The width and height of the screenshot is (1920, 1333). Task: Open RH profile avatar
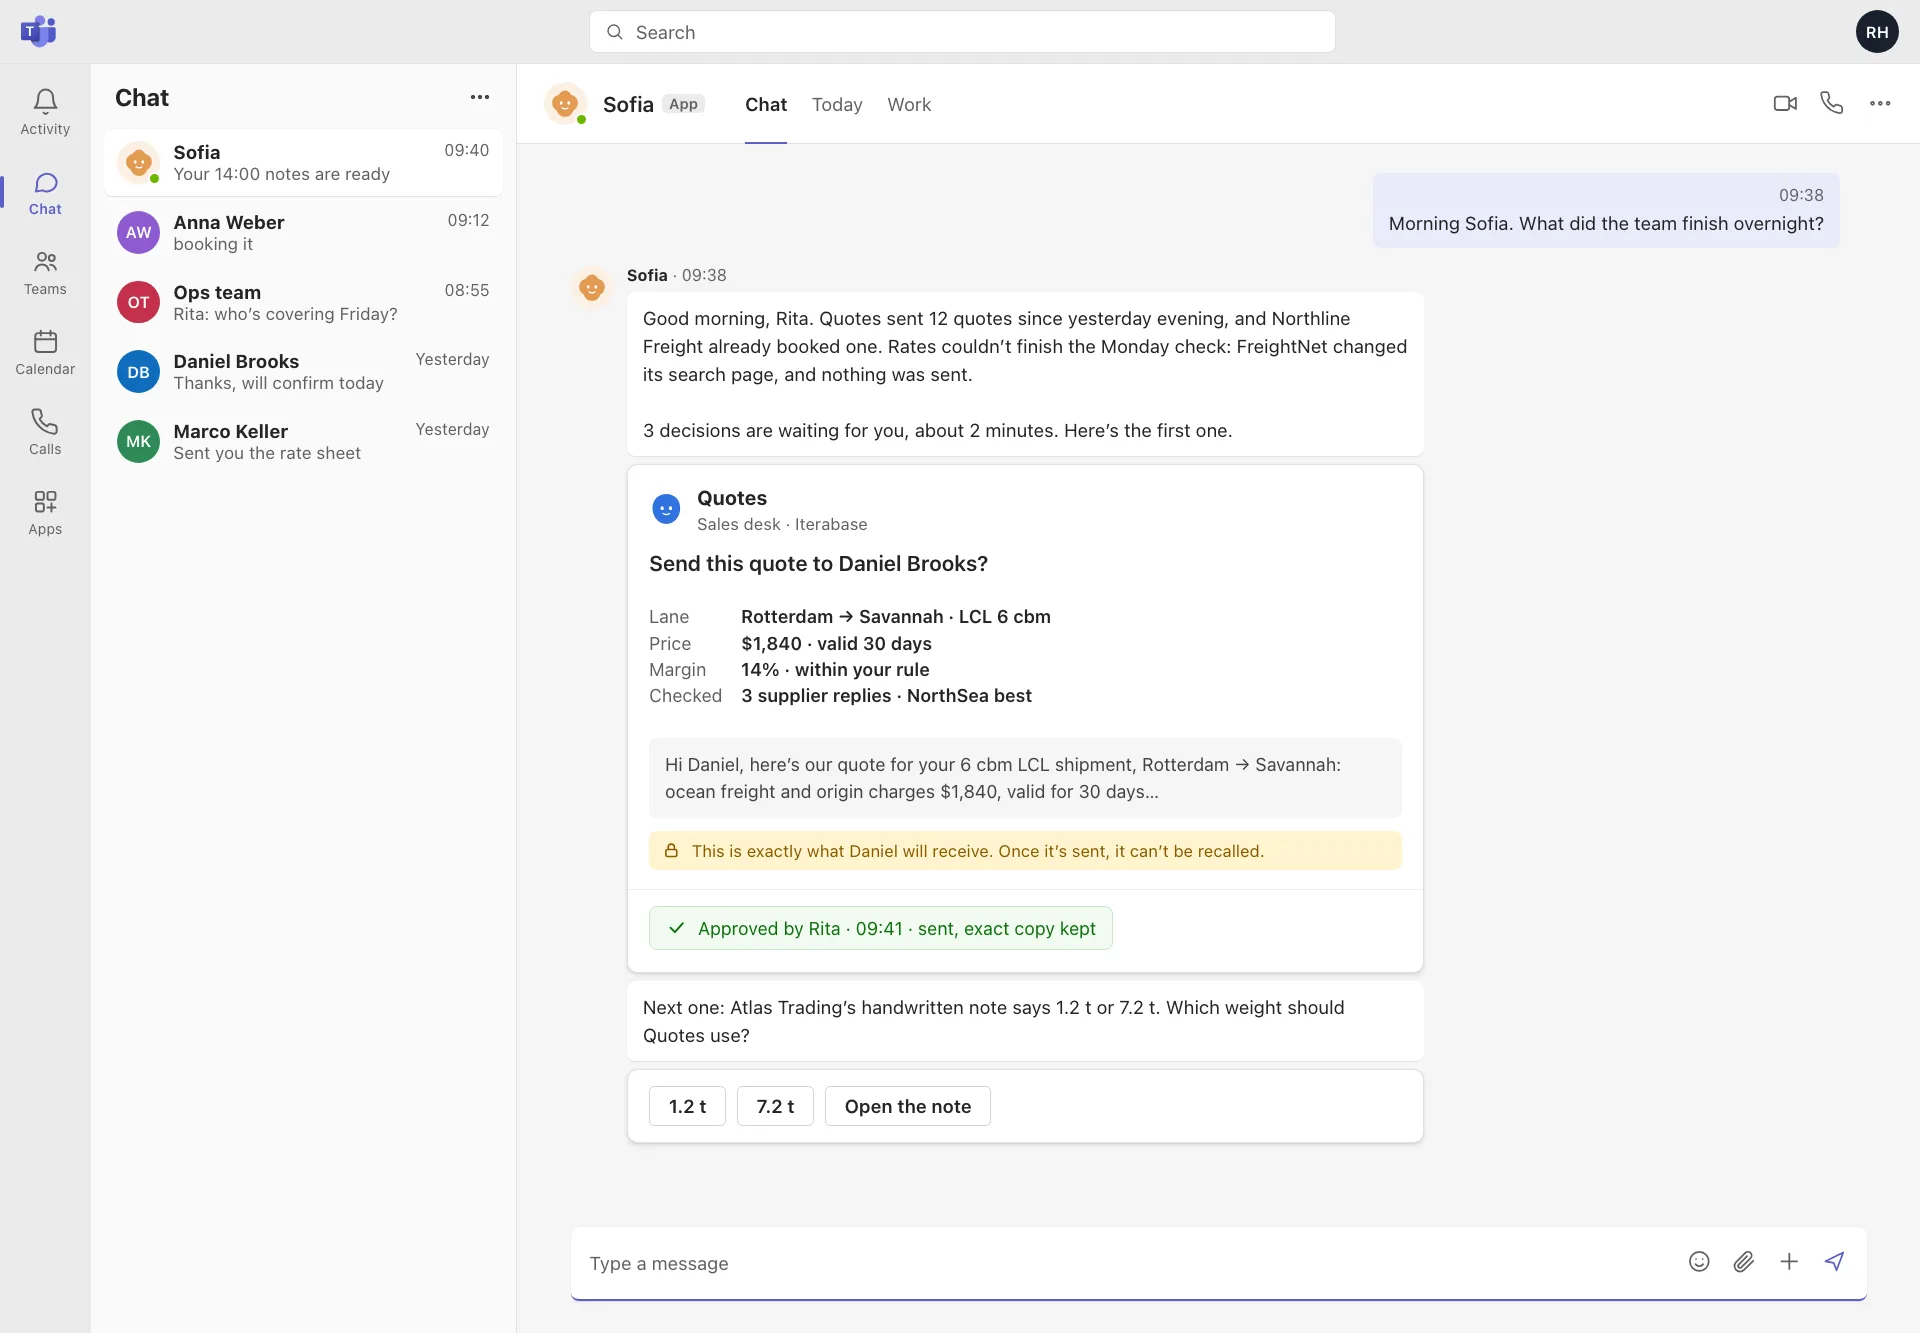[x=1877, y=32]
